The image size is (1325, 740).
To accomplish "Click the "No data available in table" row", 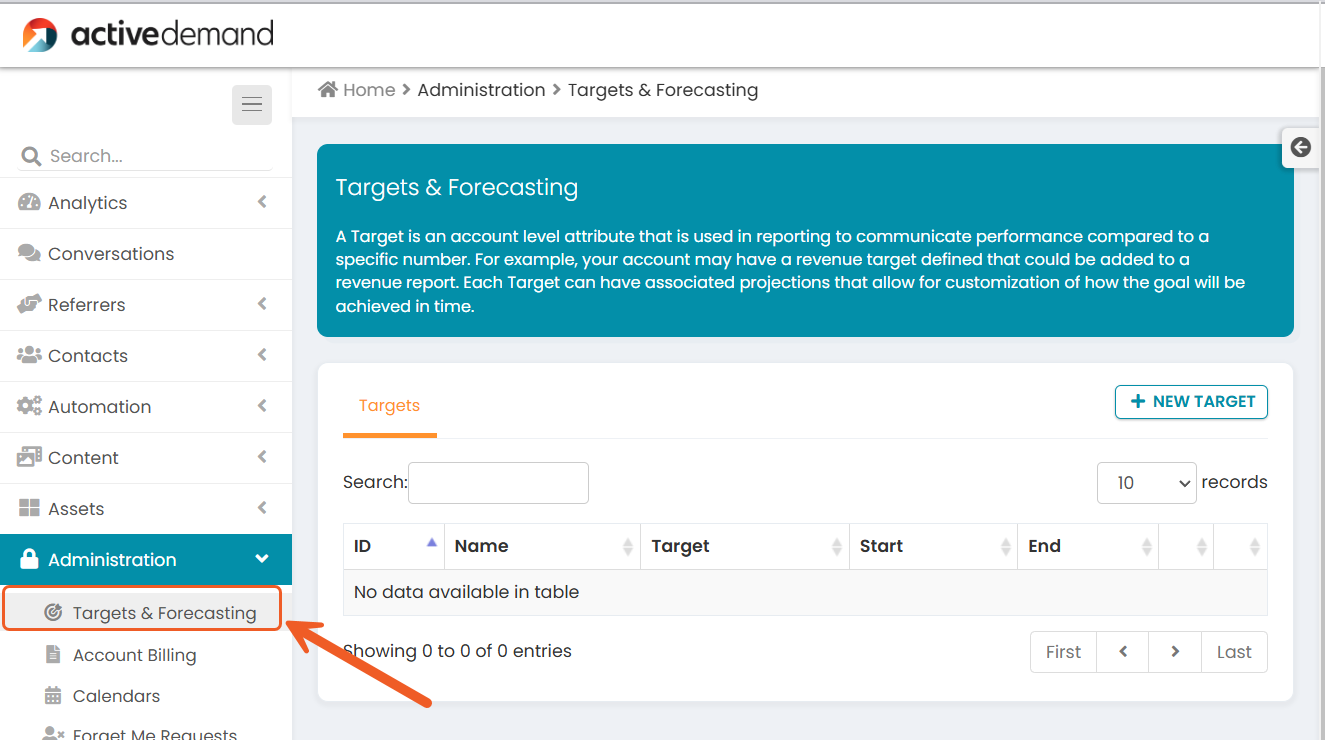I will tap(805, 592).
